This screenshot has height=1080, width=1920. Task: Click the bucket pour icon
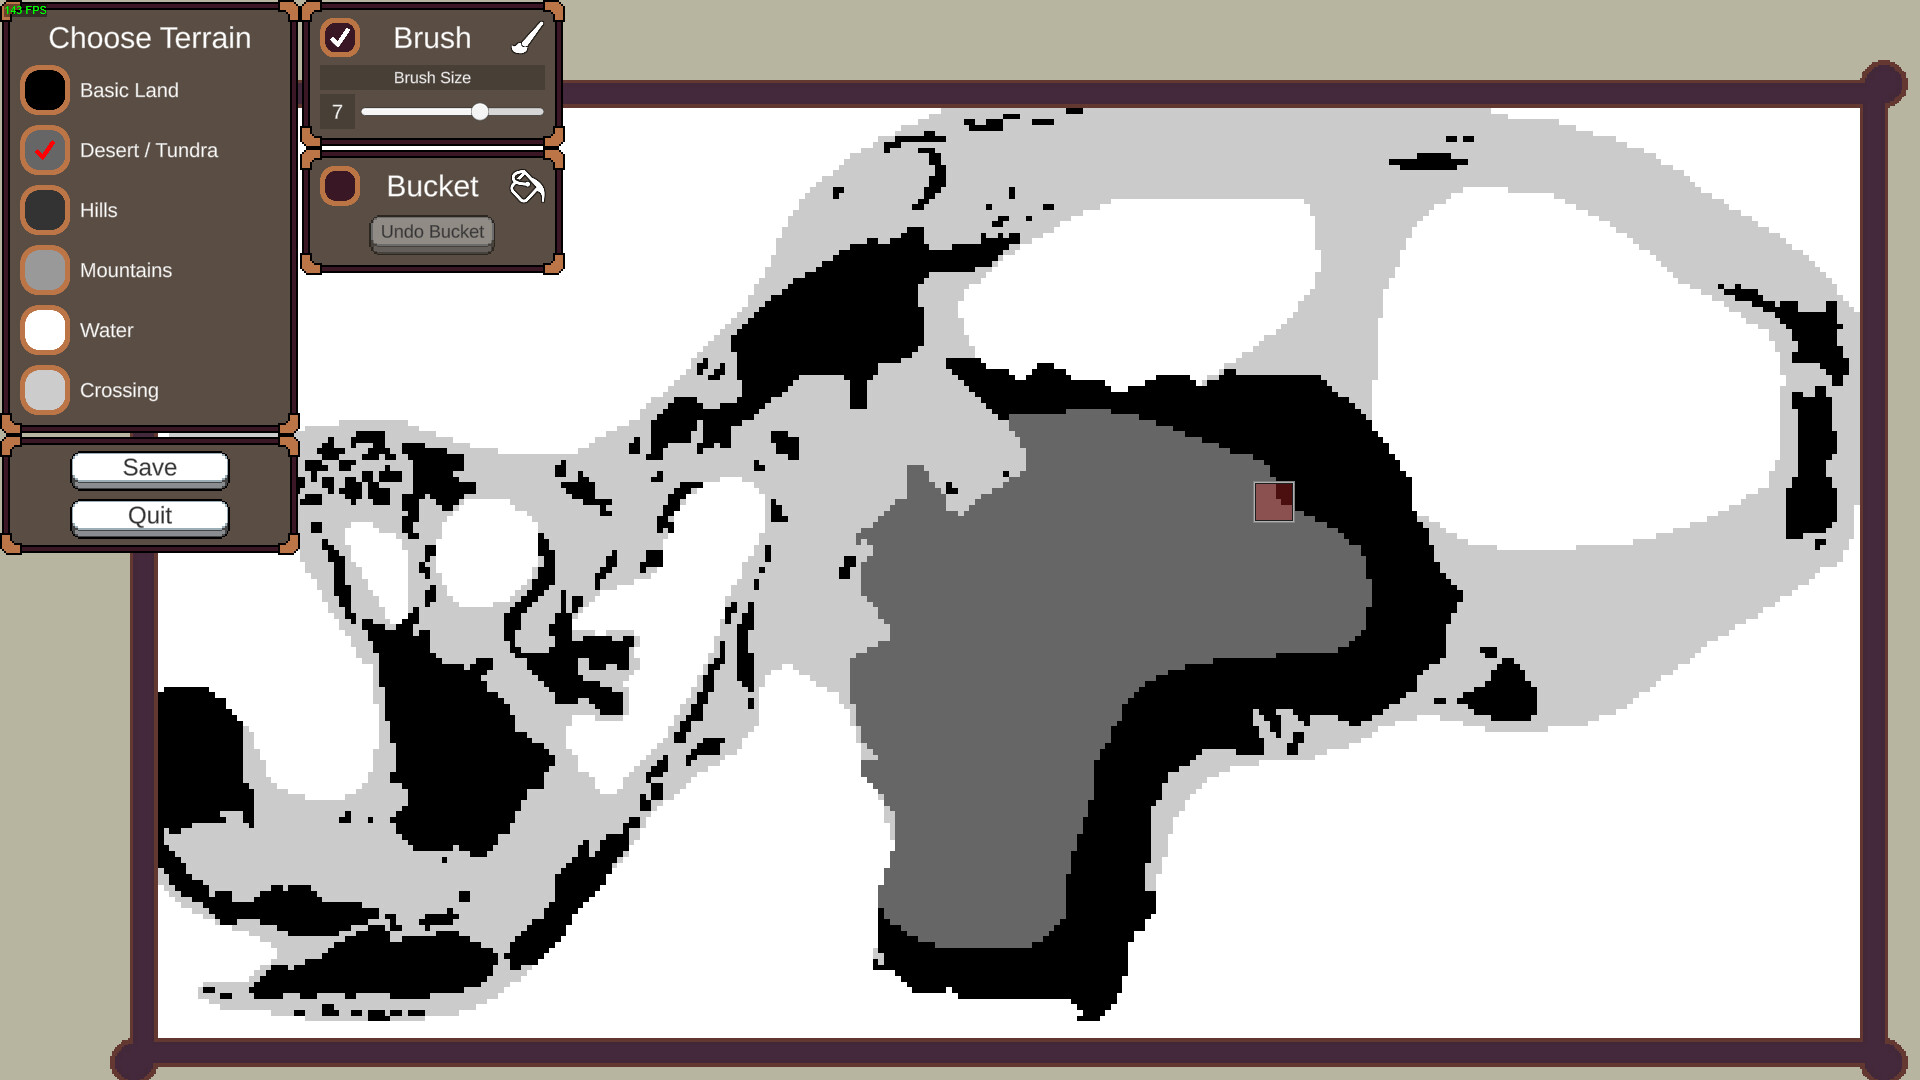click(x=525, y=186)
